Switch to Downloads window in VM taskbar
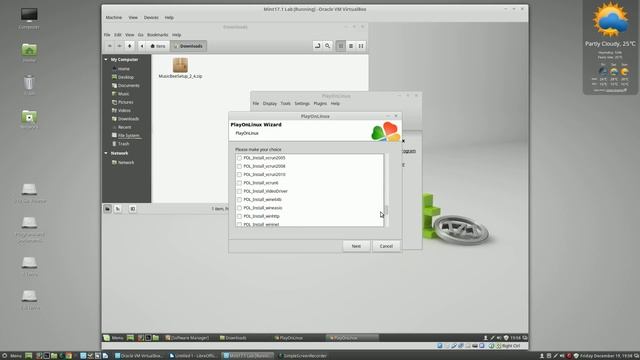Screen dimensions: 640x360 click(233, 338)
